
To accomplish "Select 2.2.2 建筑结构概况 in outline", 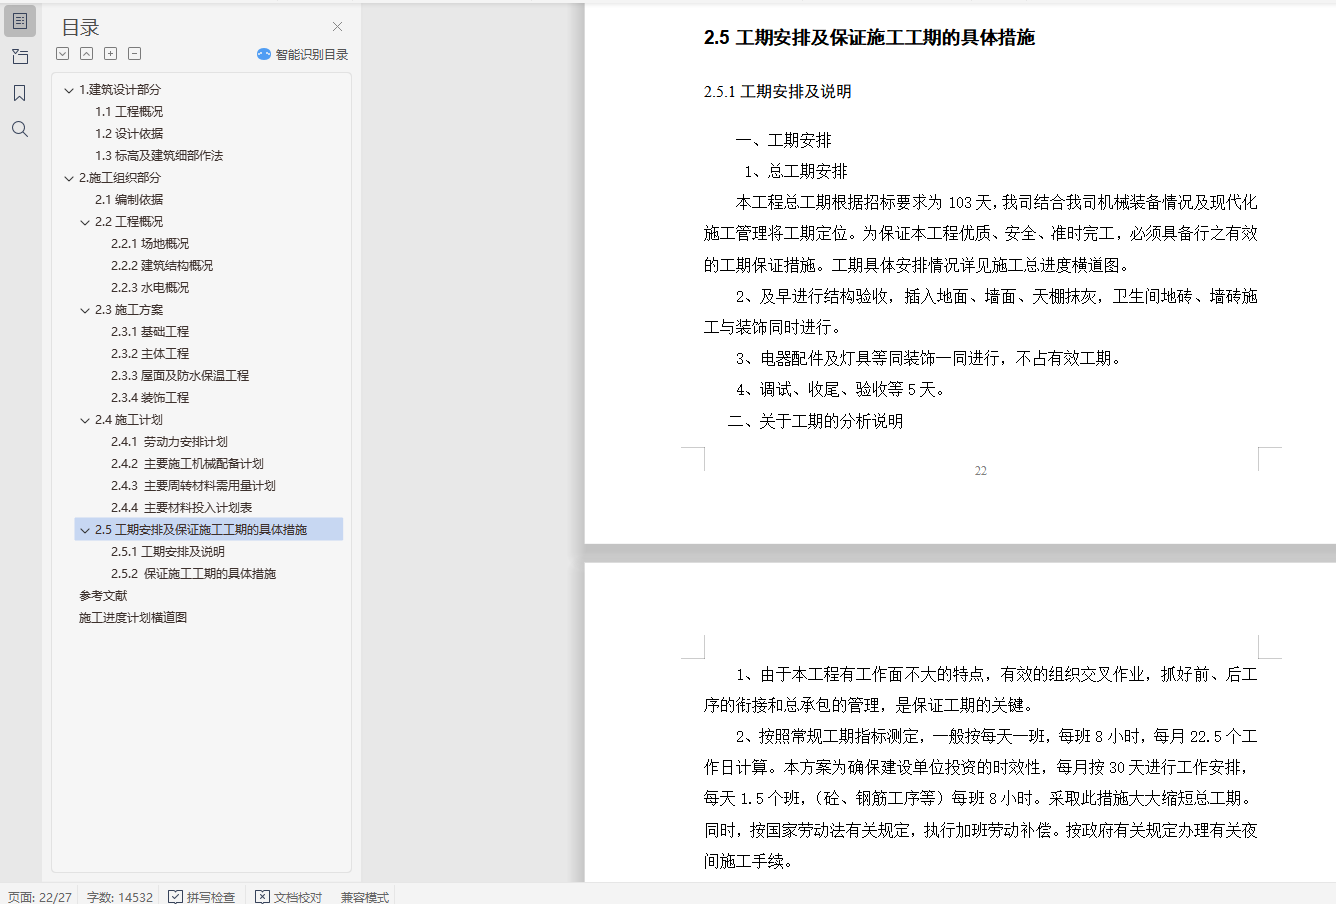I will (162, 266).
